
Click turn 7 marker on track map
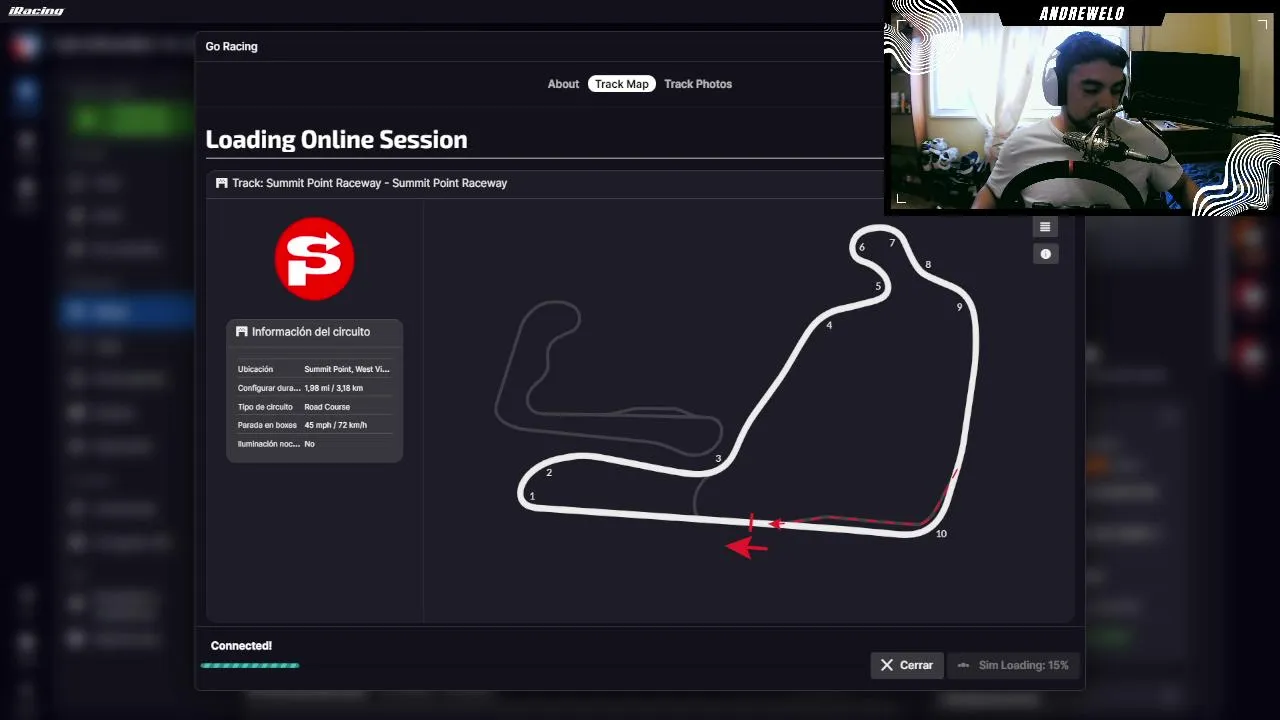(x=892, y=243)
